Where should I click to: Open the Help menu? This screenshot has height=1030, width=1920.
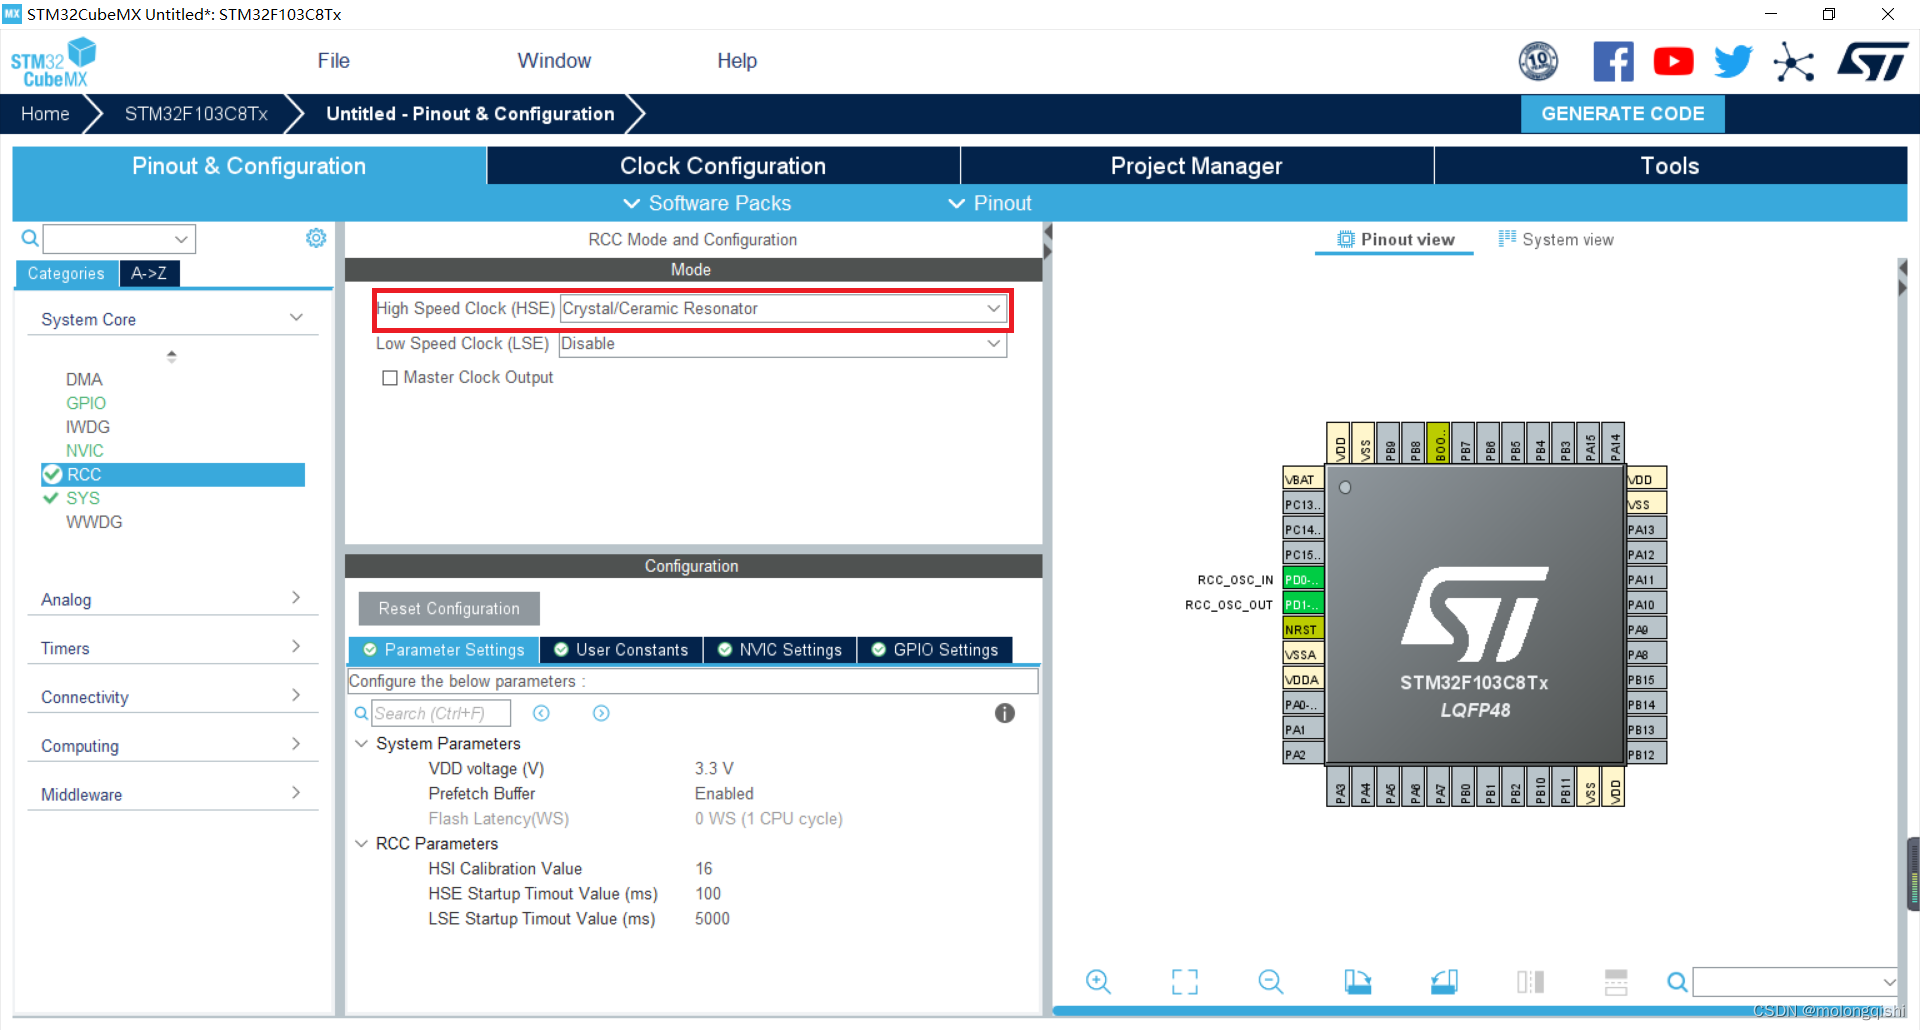737,61
